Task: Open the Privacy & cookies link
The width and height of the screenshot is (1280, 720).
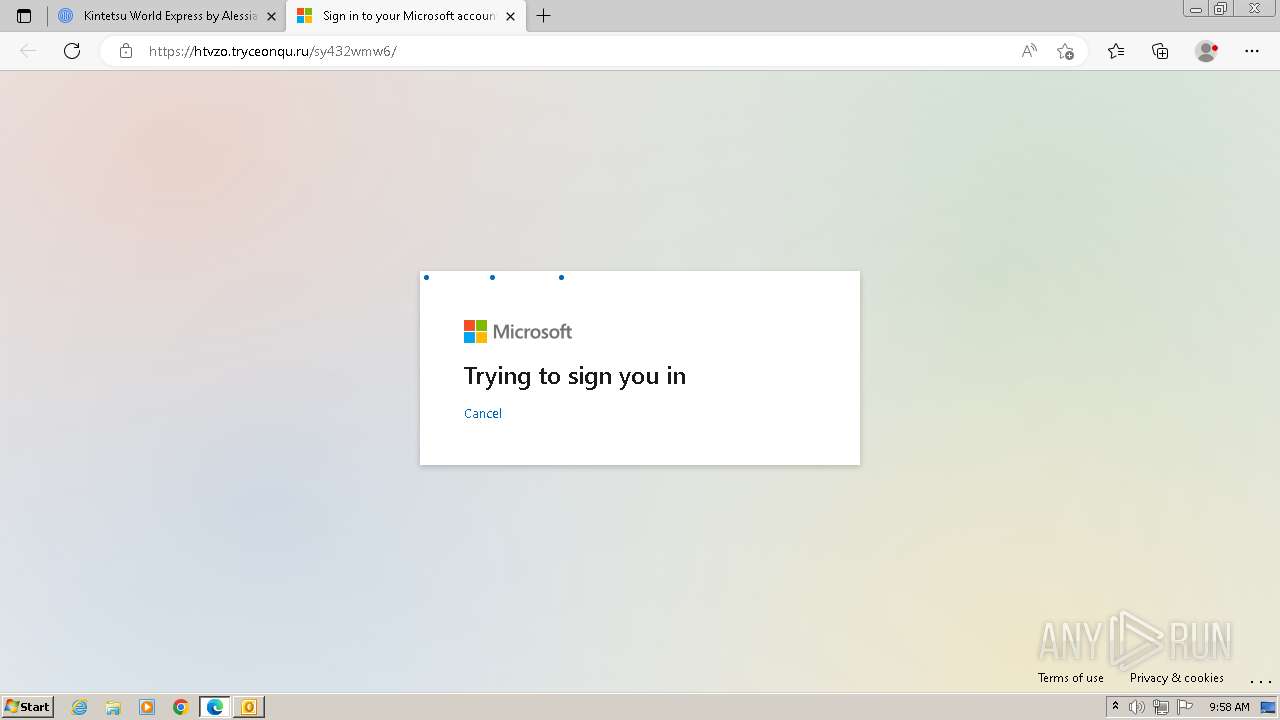Action: [x=1177, y=678]
